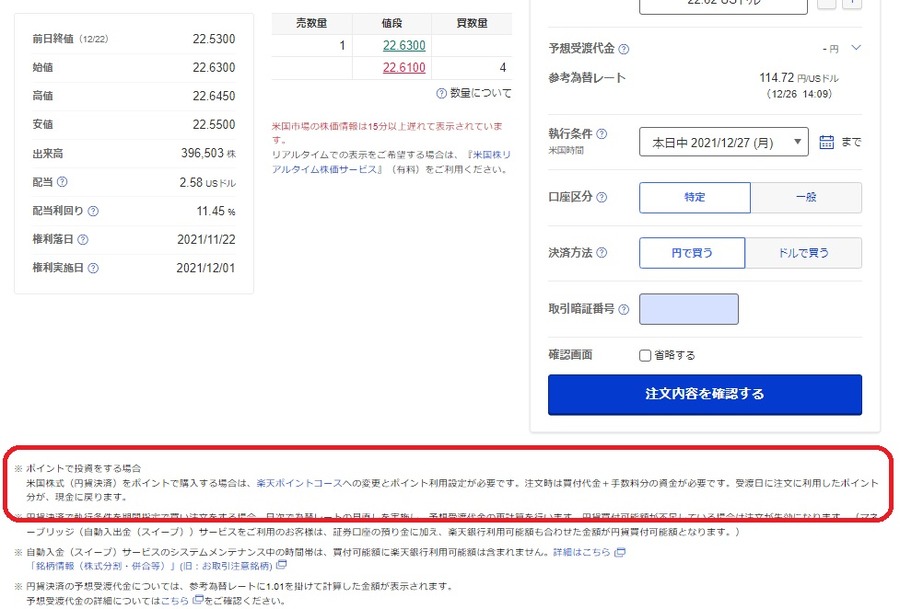Click the 配当 value 2.58
900x609 pixels.
[191, 183]
